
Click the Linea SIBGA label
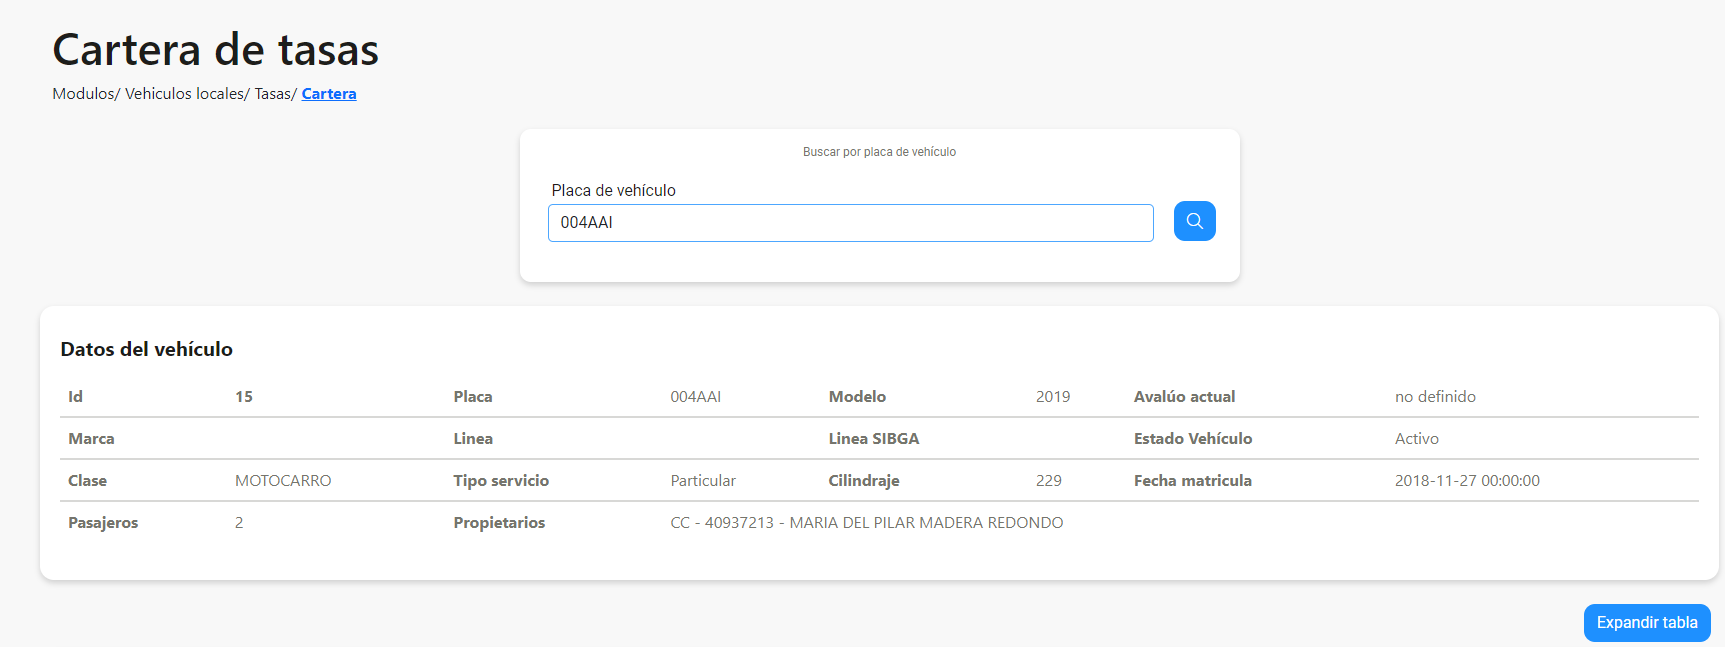click(x=874, y=439)
